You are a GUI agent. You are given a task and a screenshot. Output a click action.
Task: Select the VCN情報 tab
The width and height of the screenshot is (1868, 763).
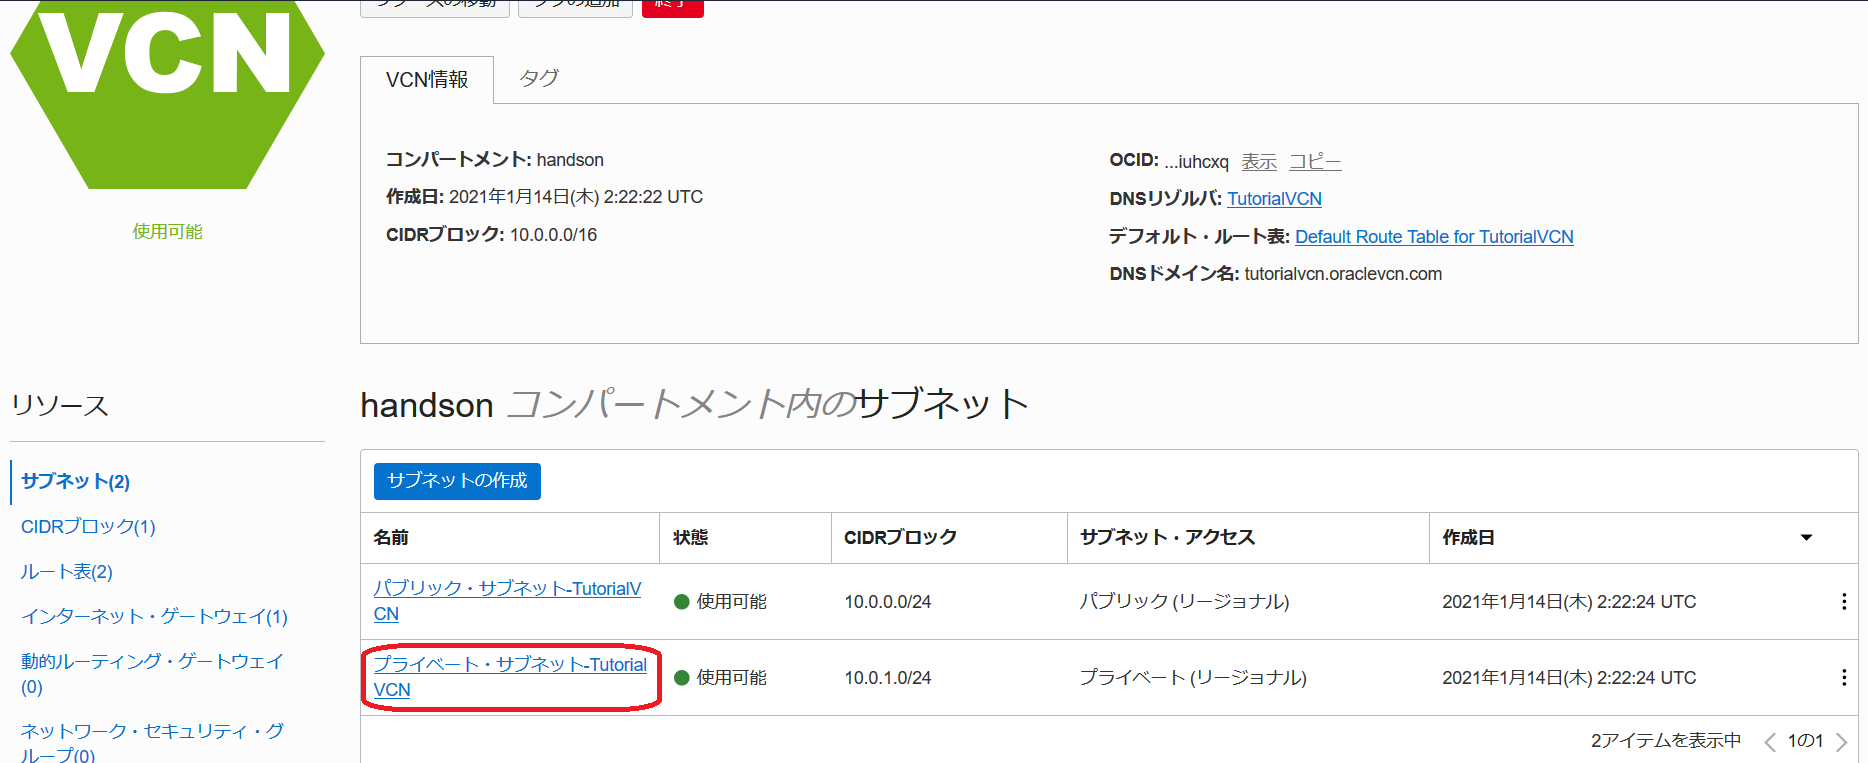[x=427, y=80]
